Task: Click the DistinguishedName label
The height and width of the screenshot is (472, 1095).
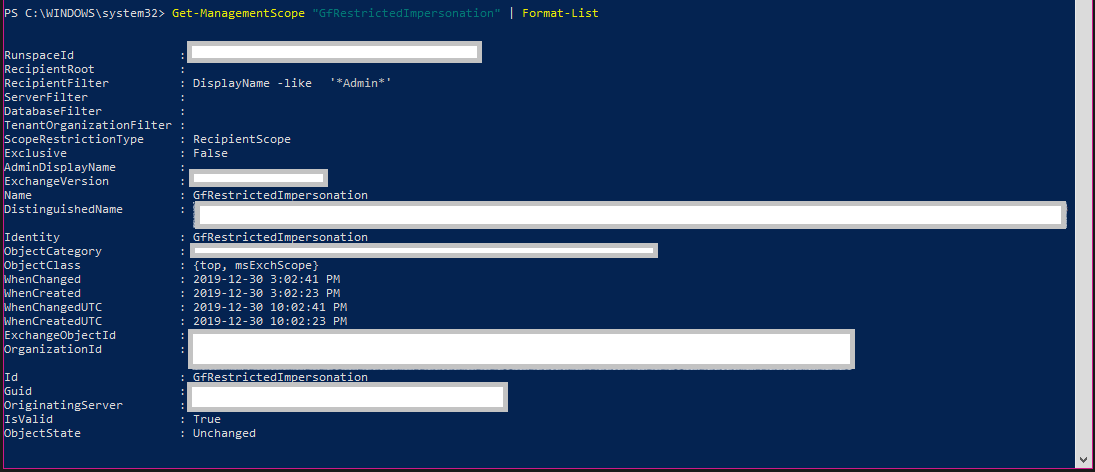Action: (x=64, y=209)
